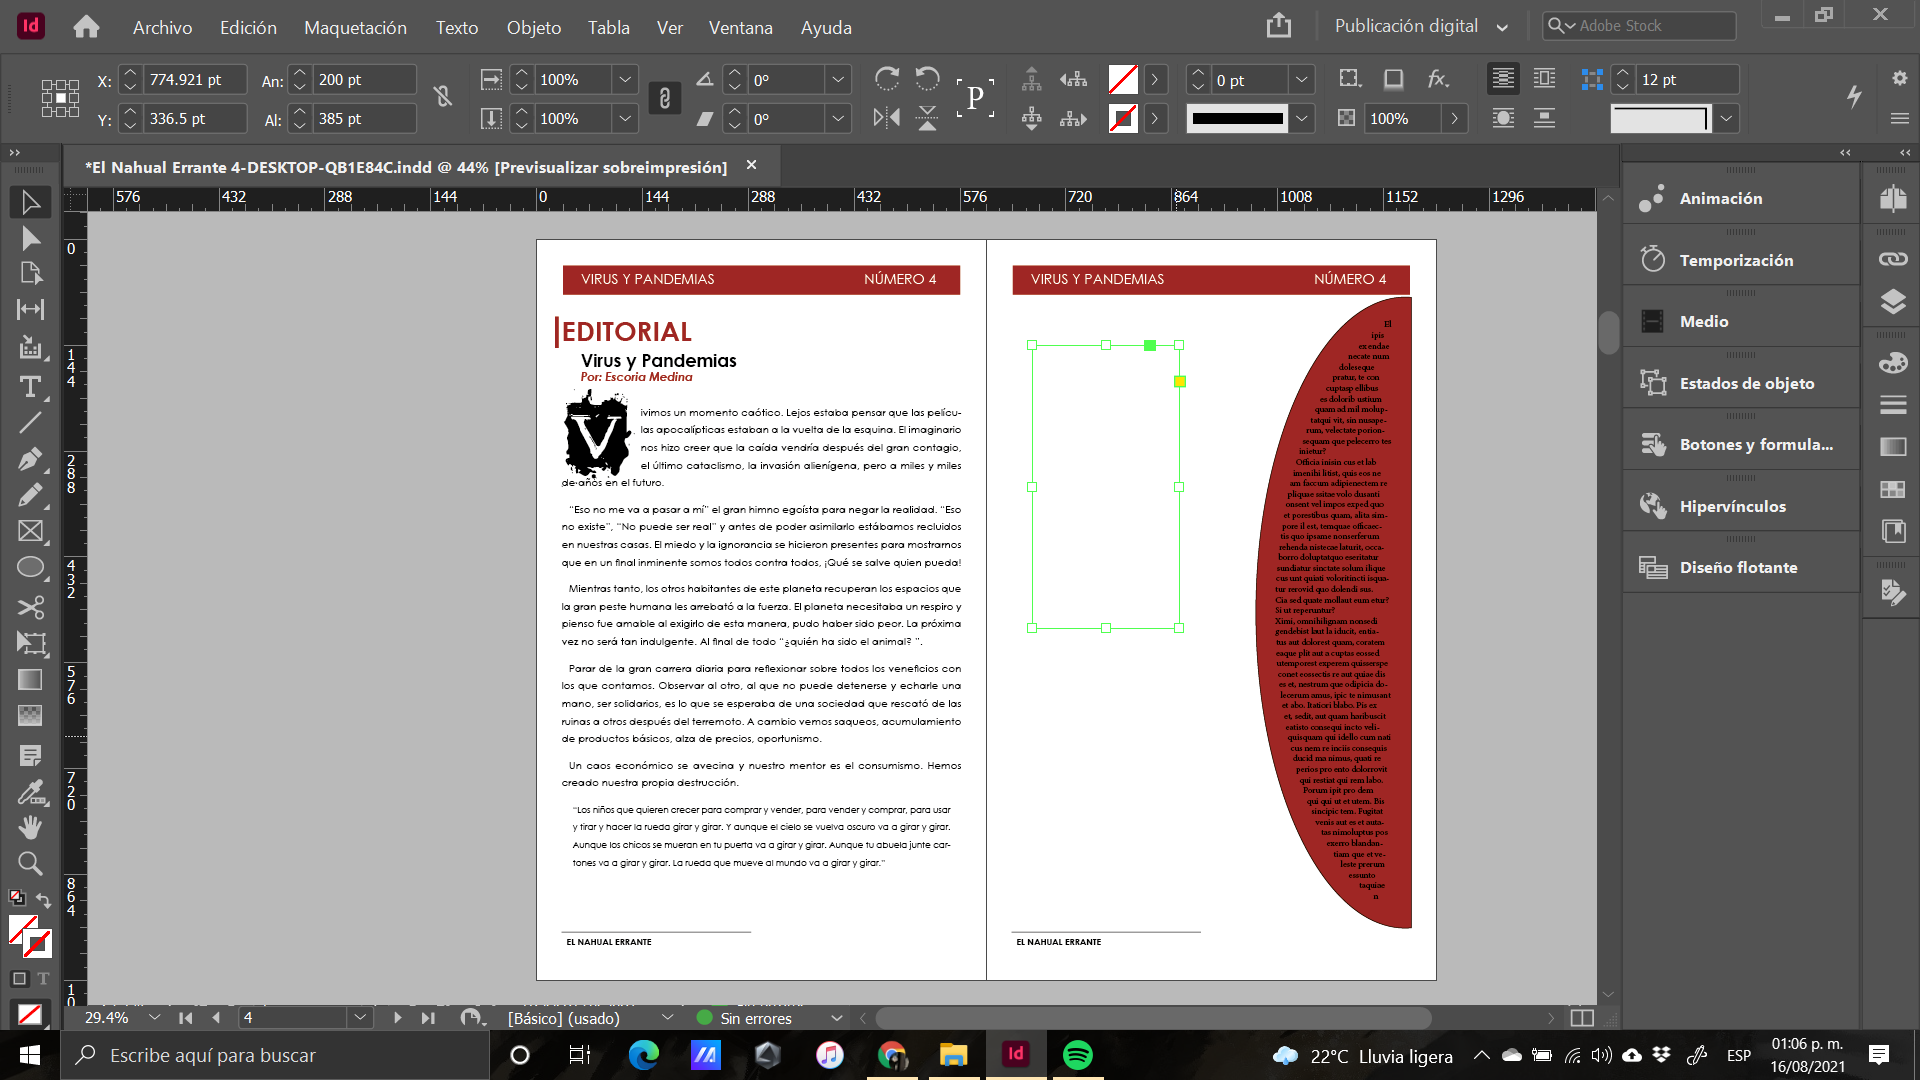Screen dimensions: 1920x1080
Task: Toggle the screen mode button in toolbox
Action: coord(30,1014)
